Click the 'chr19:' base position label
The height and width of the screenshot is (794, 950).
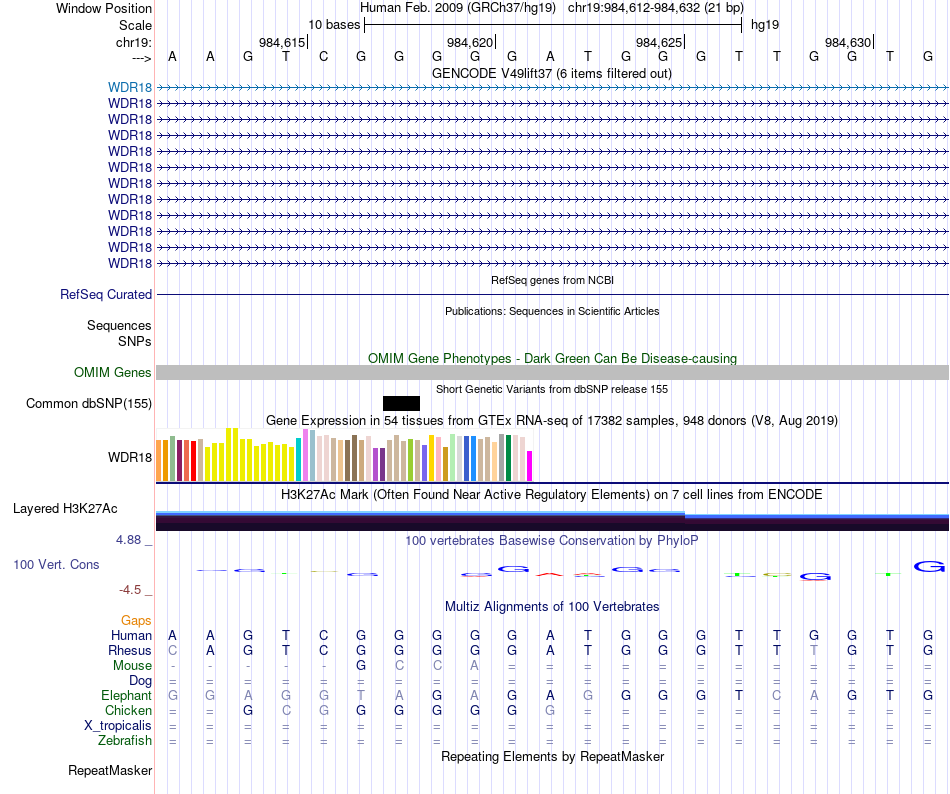click(134, 42)
